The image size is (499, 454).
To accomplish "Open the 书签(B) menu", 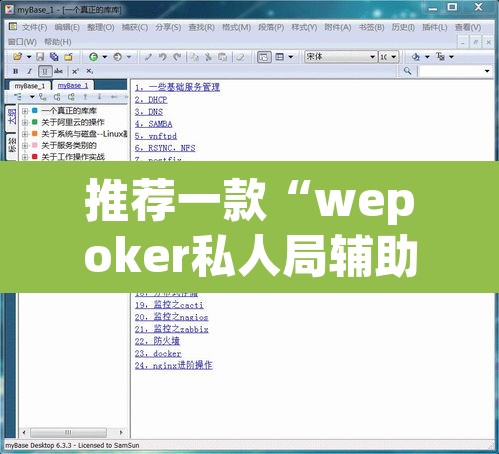I will (x=371, y=27).
